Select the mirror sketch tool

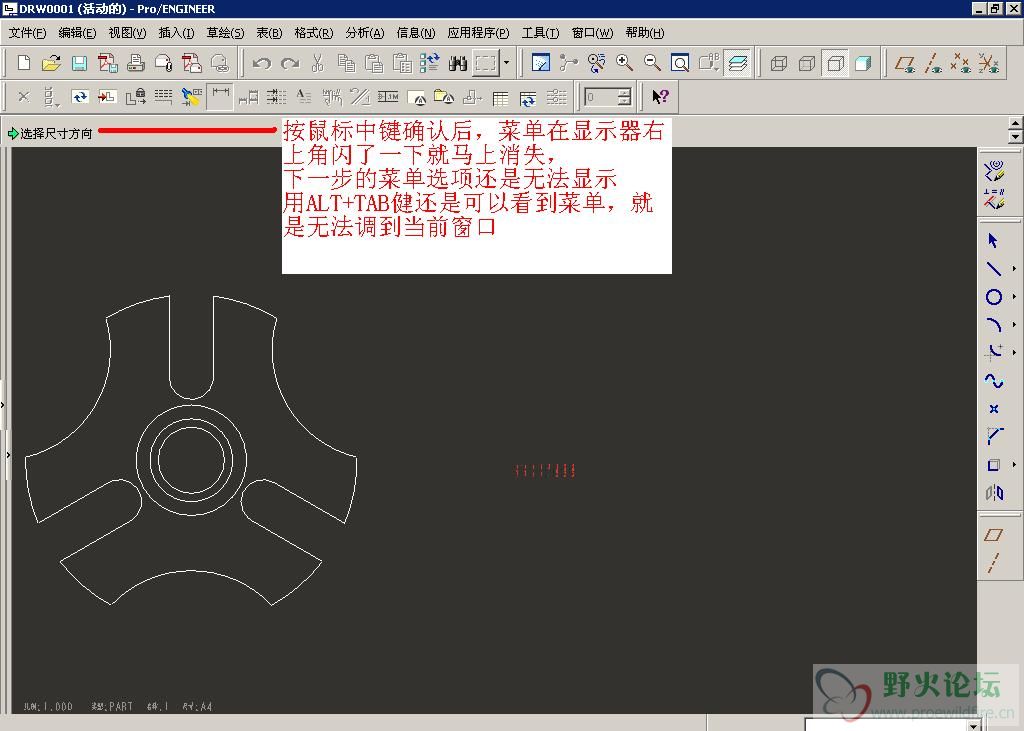tap(994, 493)
